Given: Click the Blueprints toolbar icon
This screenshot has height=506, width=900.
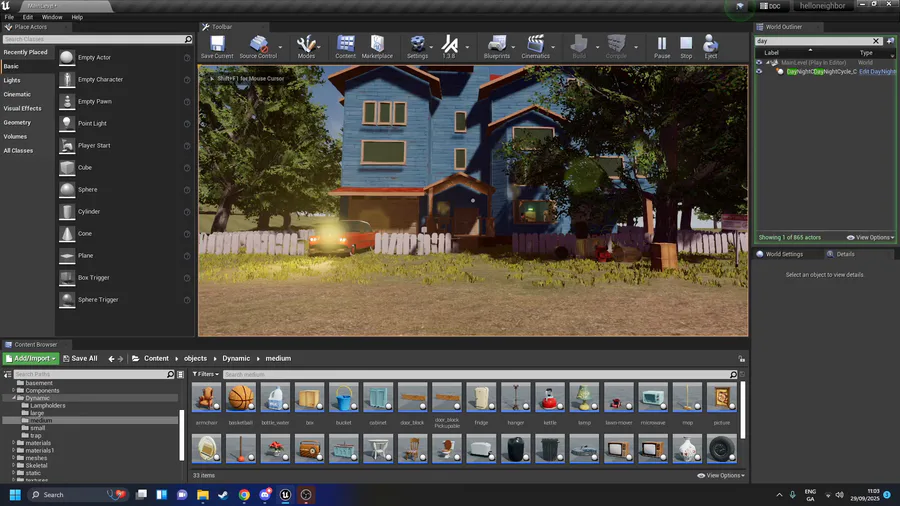Looking at the screenshot, I should 496,47.
